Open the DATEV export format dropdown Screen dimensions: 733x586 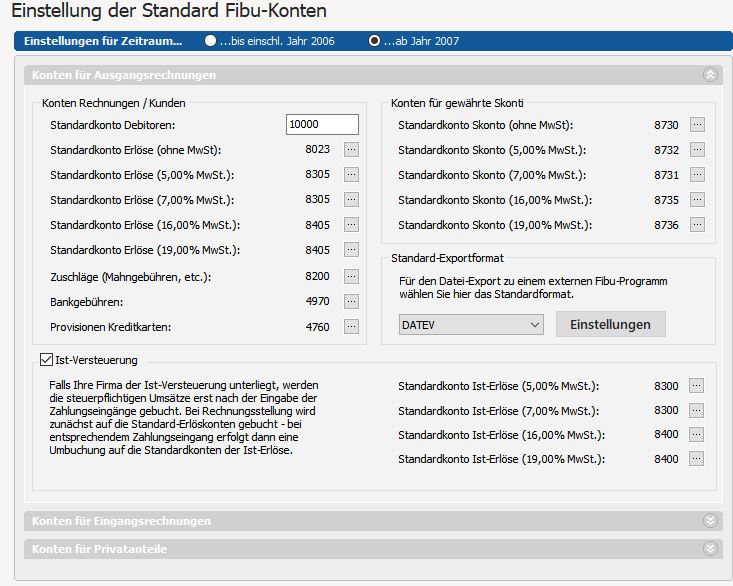tap(471, 324)
